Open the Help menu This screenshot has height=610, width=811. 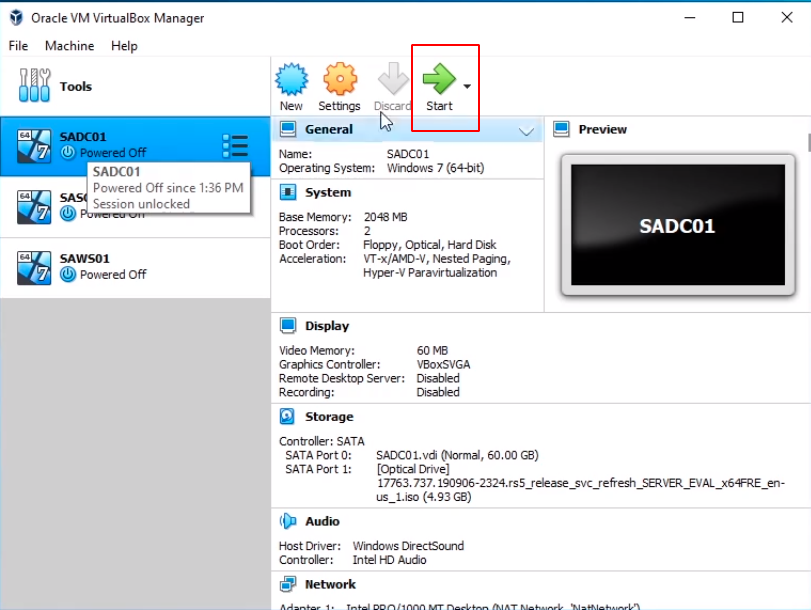click(x=124, y=46)
